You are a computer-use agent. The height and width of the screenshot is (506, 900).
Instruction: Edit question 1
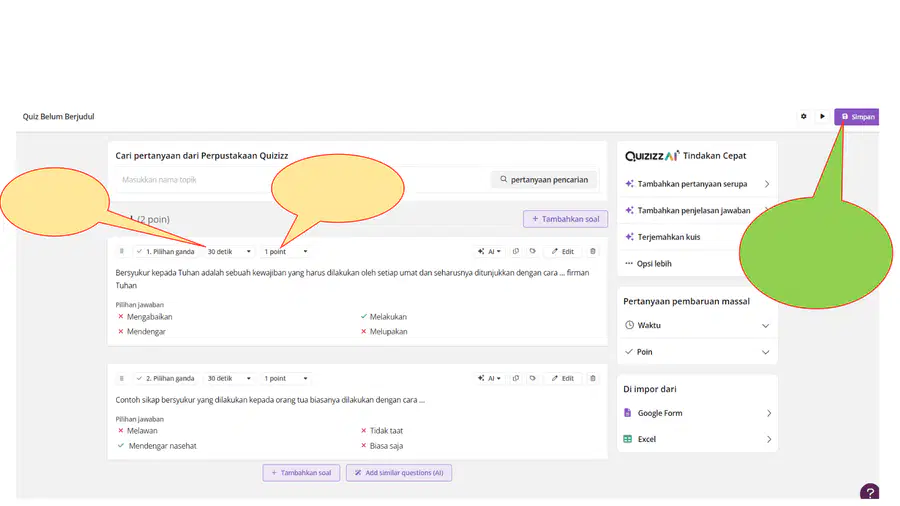pyautogui.click(x=562, y=251)
